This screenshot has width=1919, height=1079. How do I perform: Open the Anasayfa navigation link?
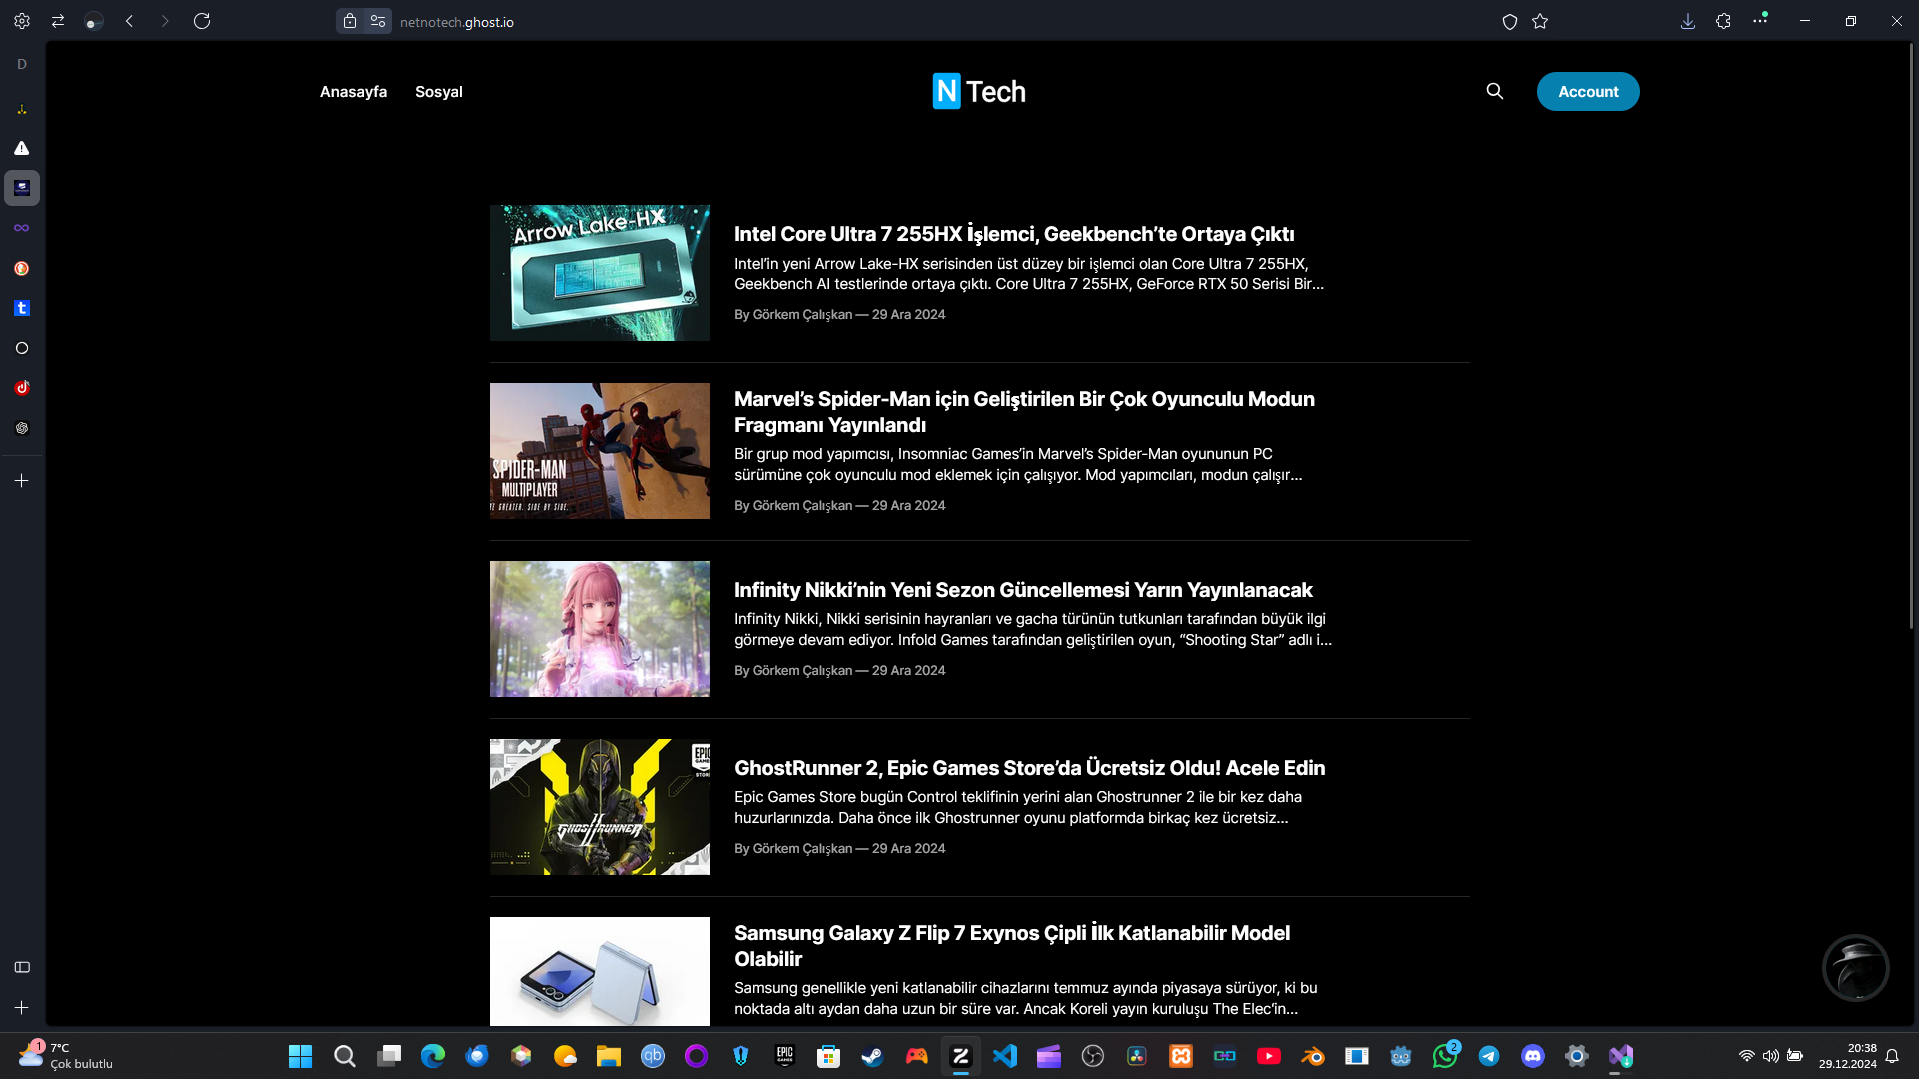[x=353, y=92]
